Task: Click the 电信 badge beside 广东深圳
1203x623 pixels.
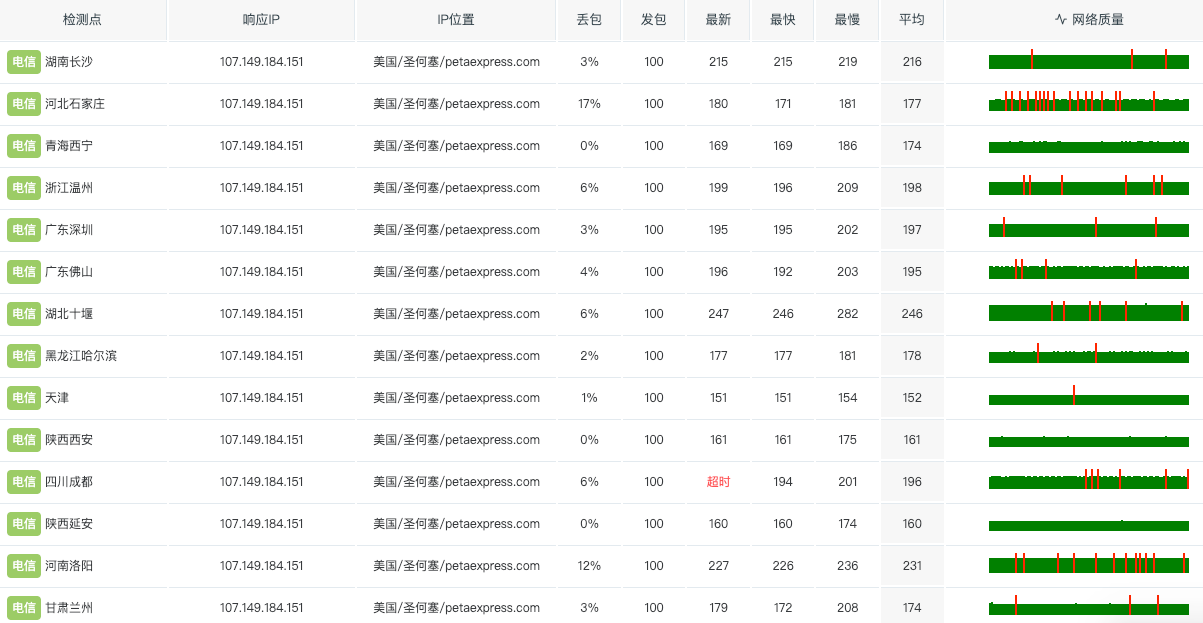Action: (x=23, y=230)
